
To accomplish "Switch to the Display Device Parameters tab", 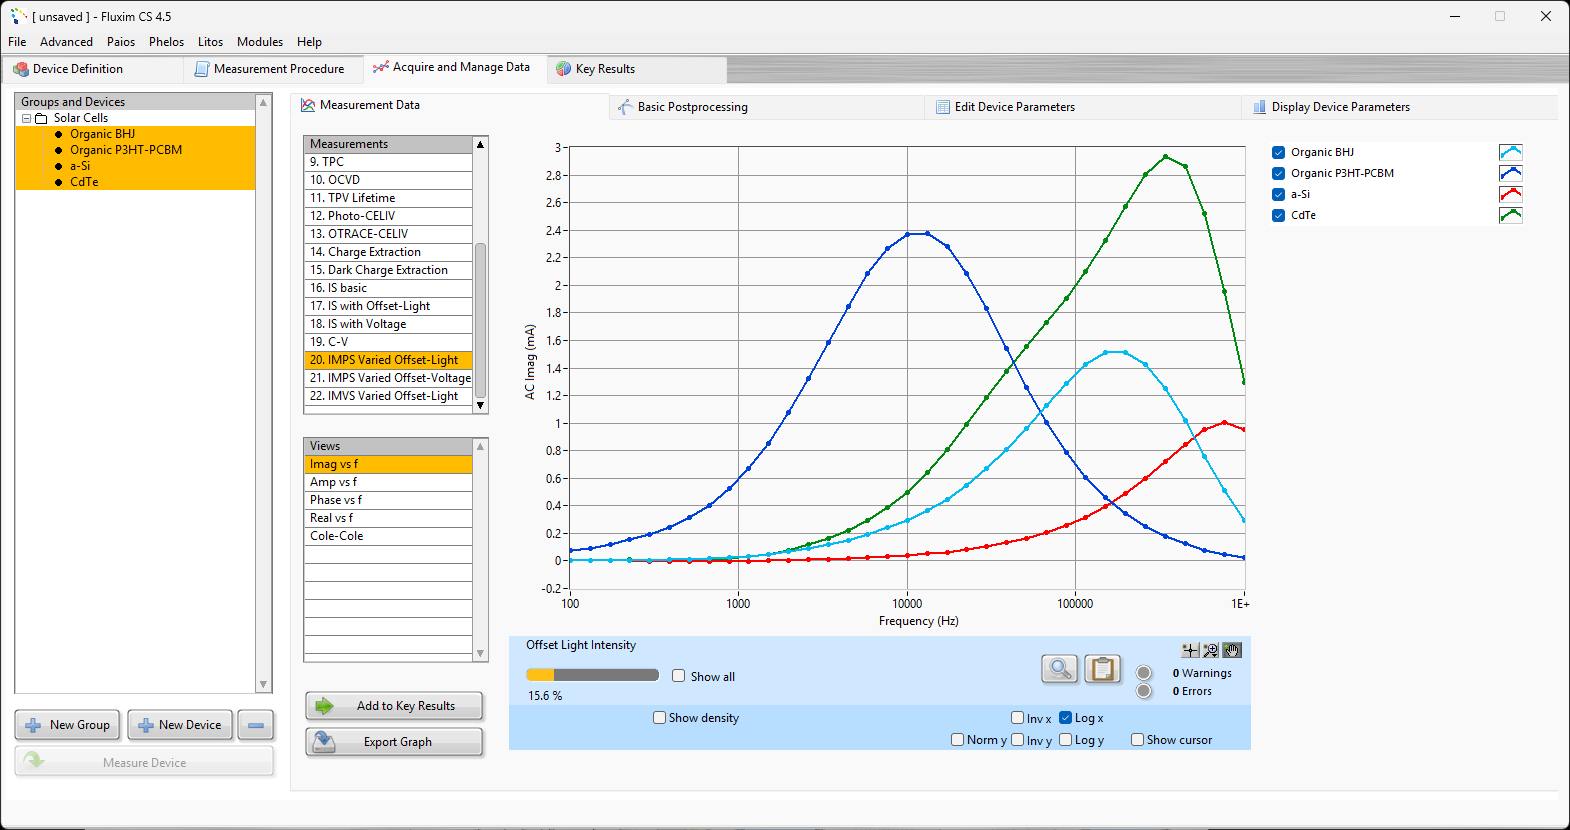I will click(x=1399, y=107).
